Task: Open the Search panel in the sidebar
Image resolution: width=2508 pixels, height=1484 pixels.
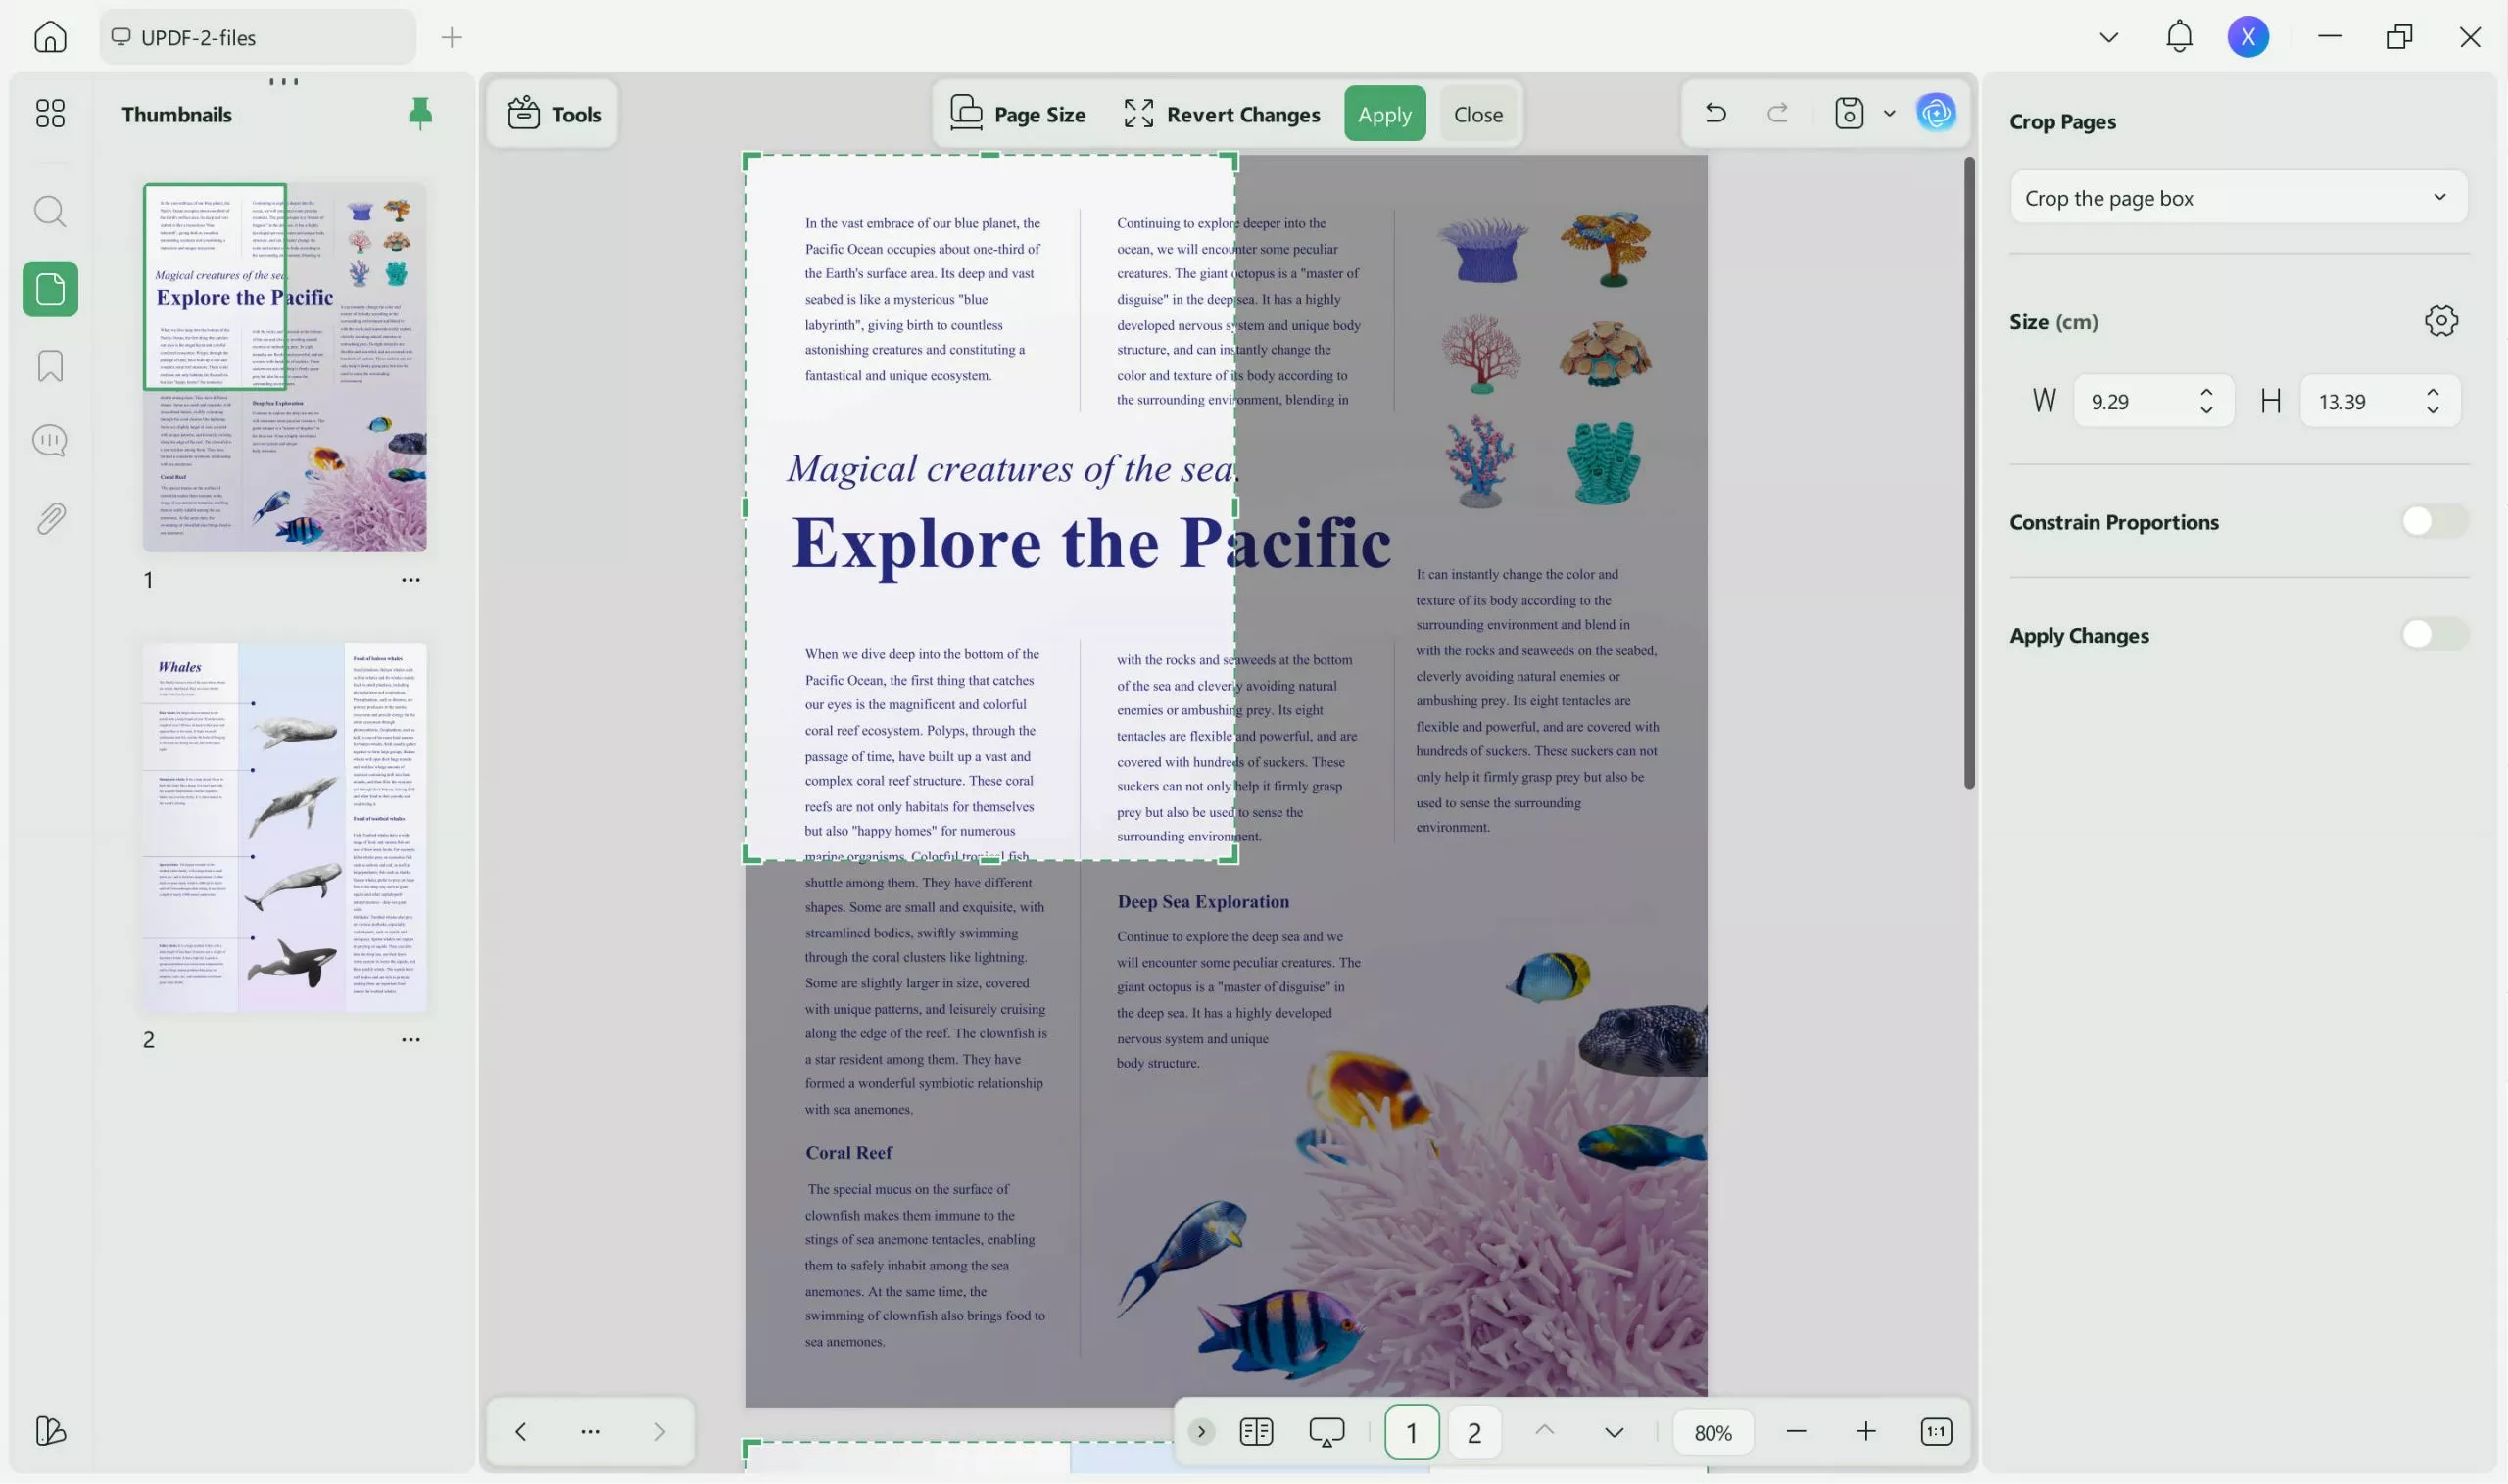Action: click(x=48, y=211)
